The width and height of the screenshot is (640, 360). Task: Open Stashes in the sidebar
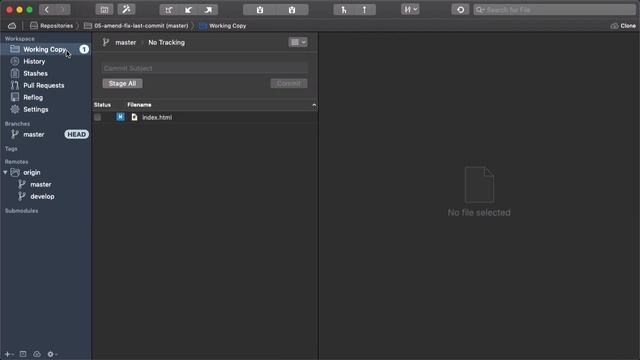tap(36, 73)
